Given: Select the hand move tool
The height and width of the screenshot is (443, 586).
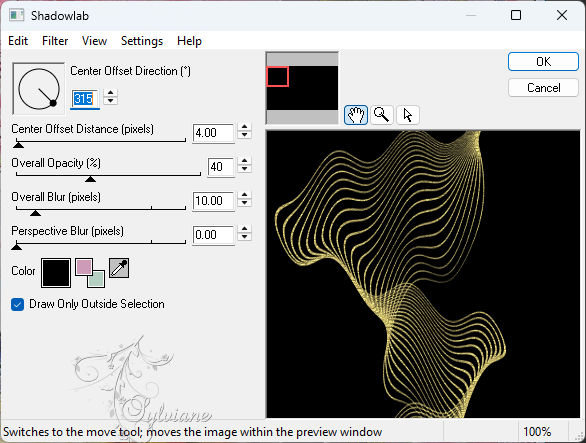Looking at the screenshot, I should pyautogui.click(x=356, y=115).
